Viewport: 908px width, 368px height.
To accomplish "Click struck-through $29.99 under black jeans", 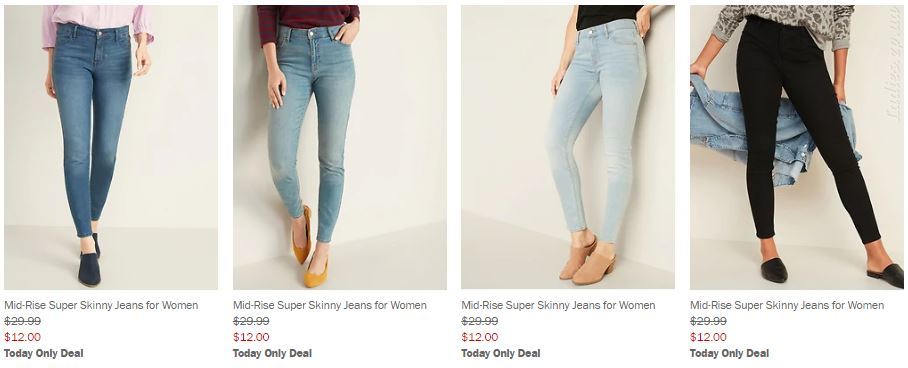I will [708, 321].
